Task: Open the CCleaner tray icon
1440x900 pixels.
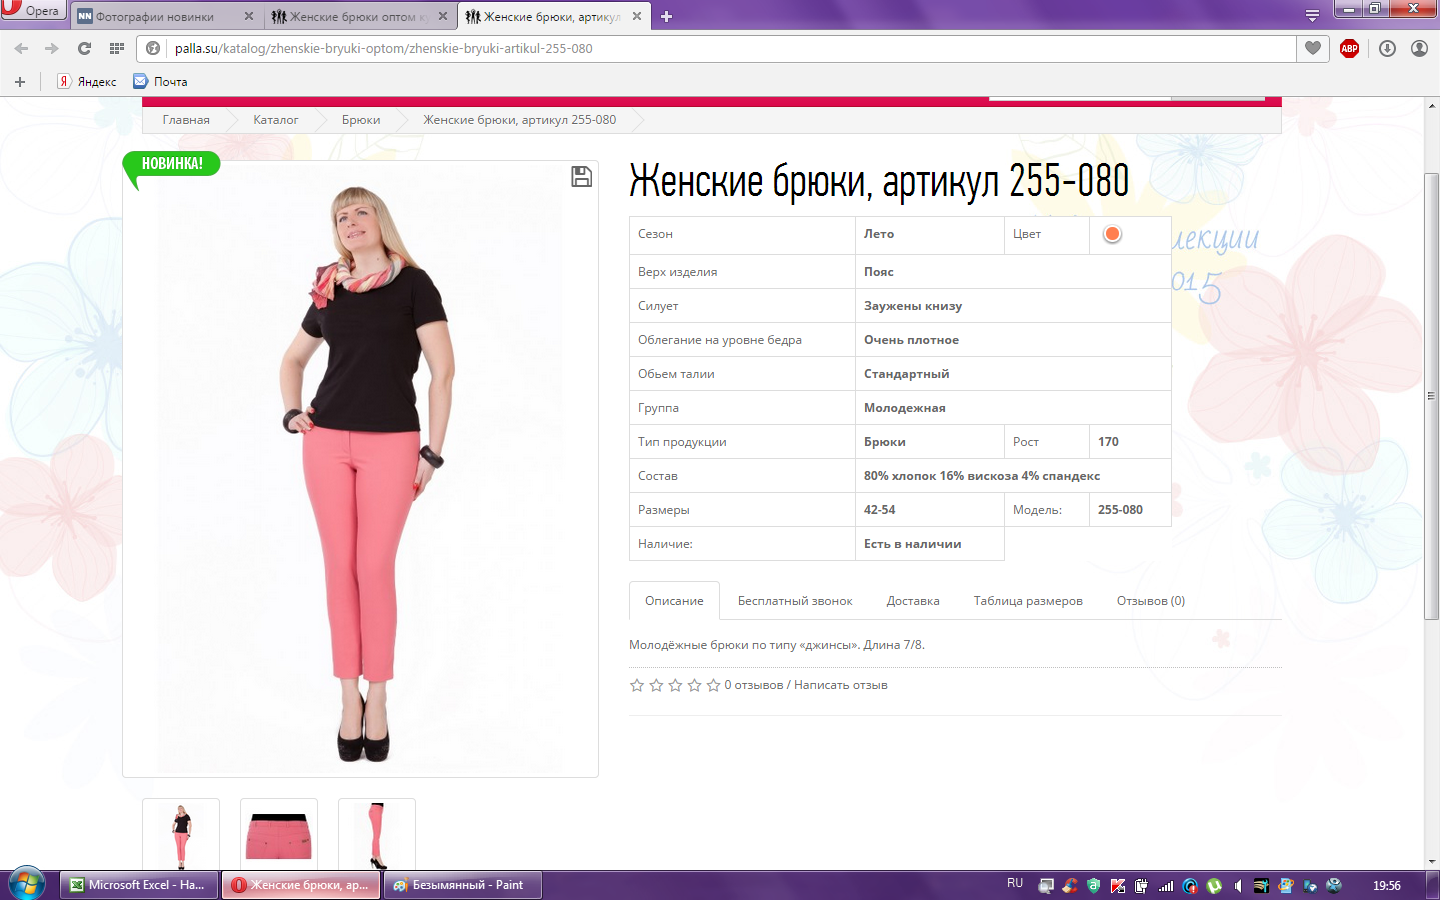Action: point(1070,886)
